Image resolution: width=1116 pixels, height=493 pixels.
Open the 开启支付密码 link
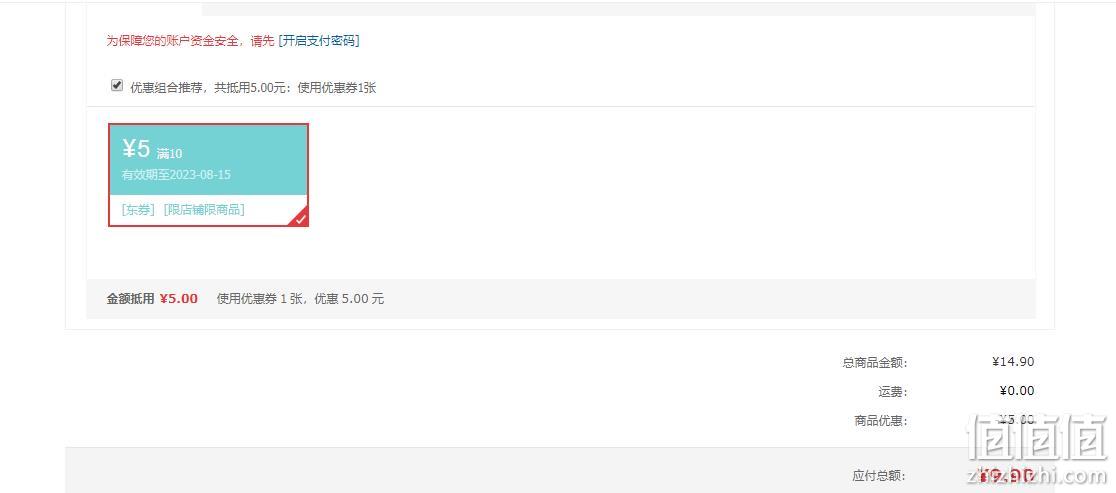pos(318,41)
